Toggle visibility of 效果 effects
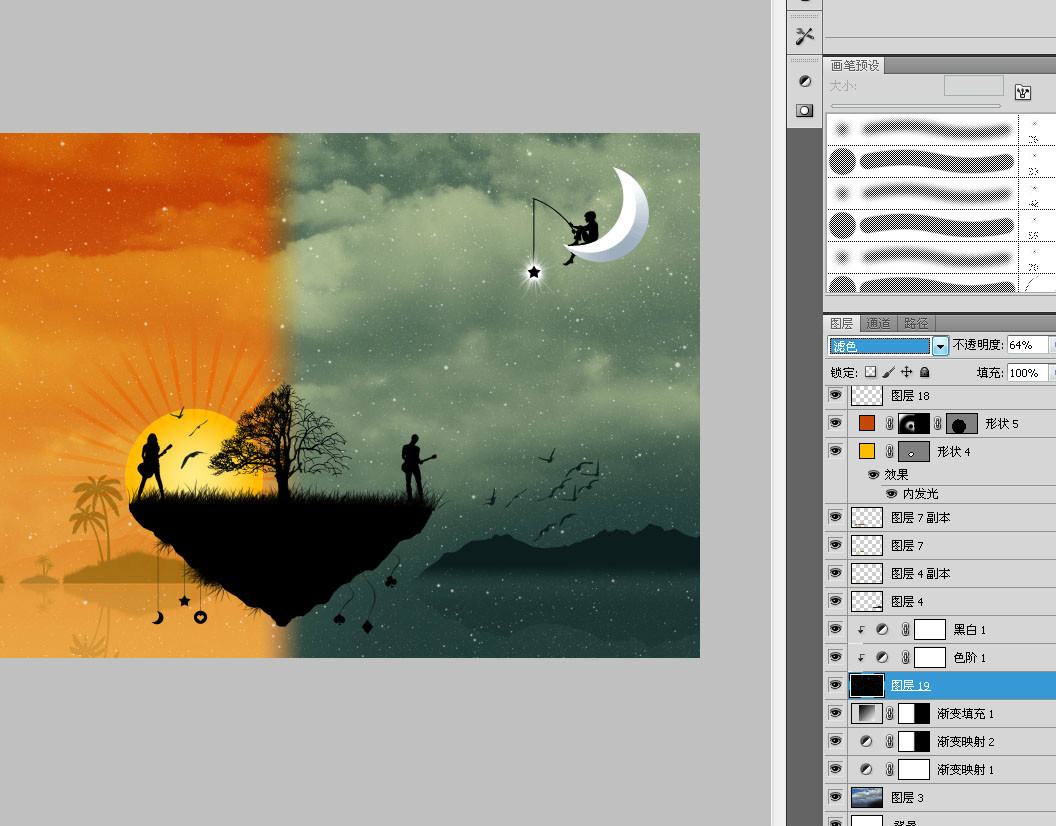 873,474
